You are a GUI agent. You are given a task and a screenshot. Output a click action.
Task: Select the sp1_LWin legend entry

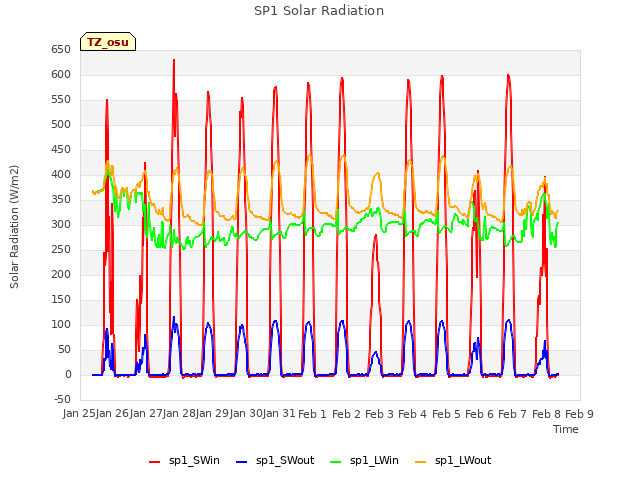(x=364, y=461)
